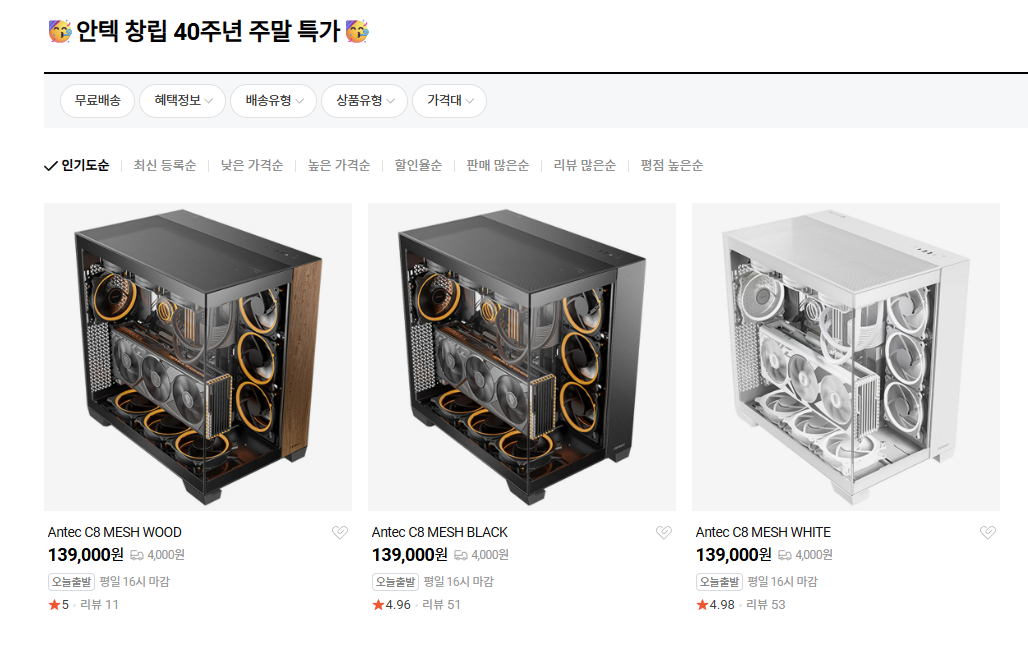Sort by 리뷰 많은순

point(584,165)
